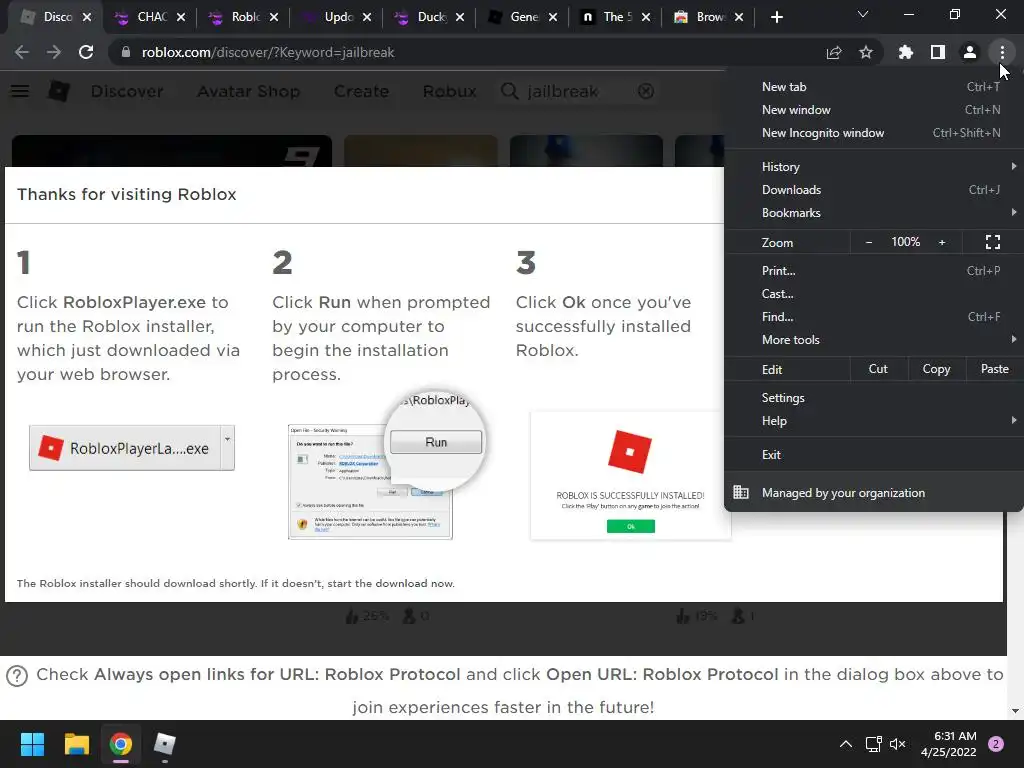
Task: Open a New Incognito window
Action: (873, 133)
